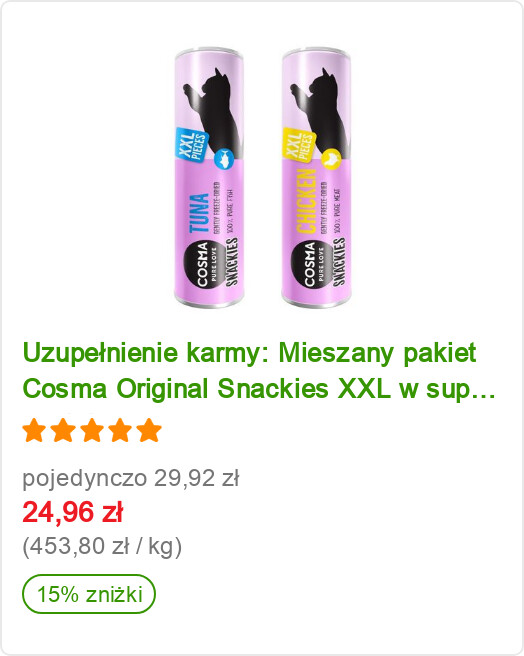Open the Cosma Snackies chicken tube image

(316, 178)
